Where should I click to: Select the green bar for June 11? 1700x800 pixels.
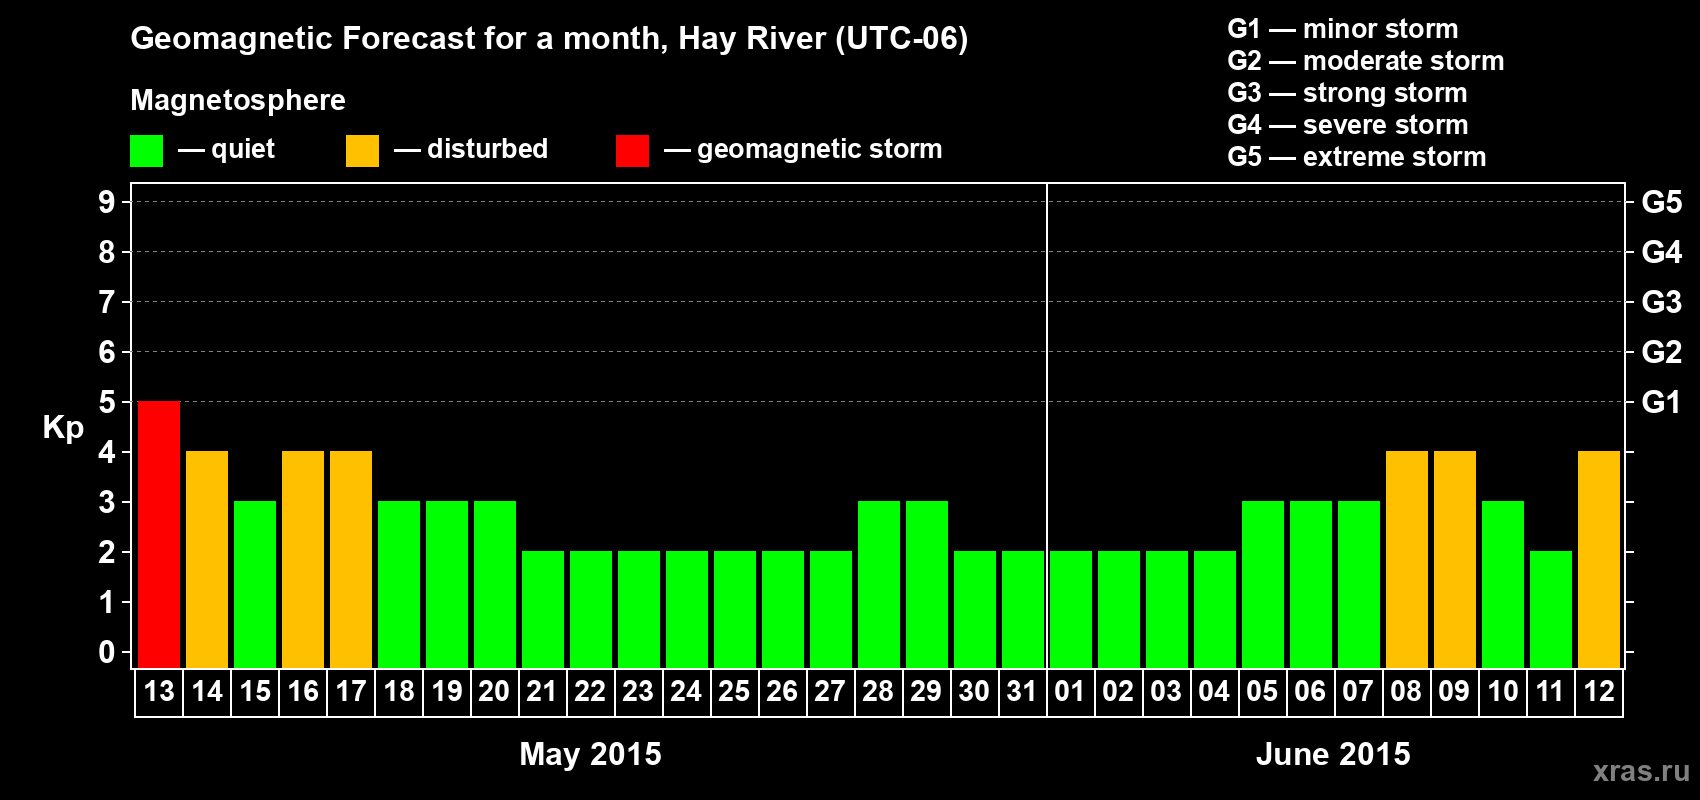pos(1551,609)
